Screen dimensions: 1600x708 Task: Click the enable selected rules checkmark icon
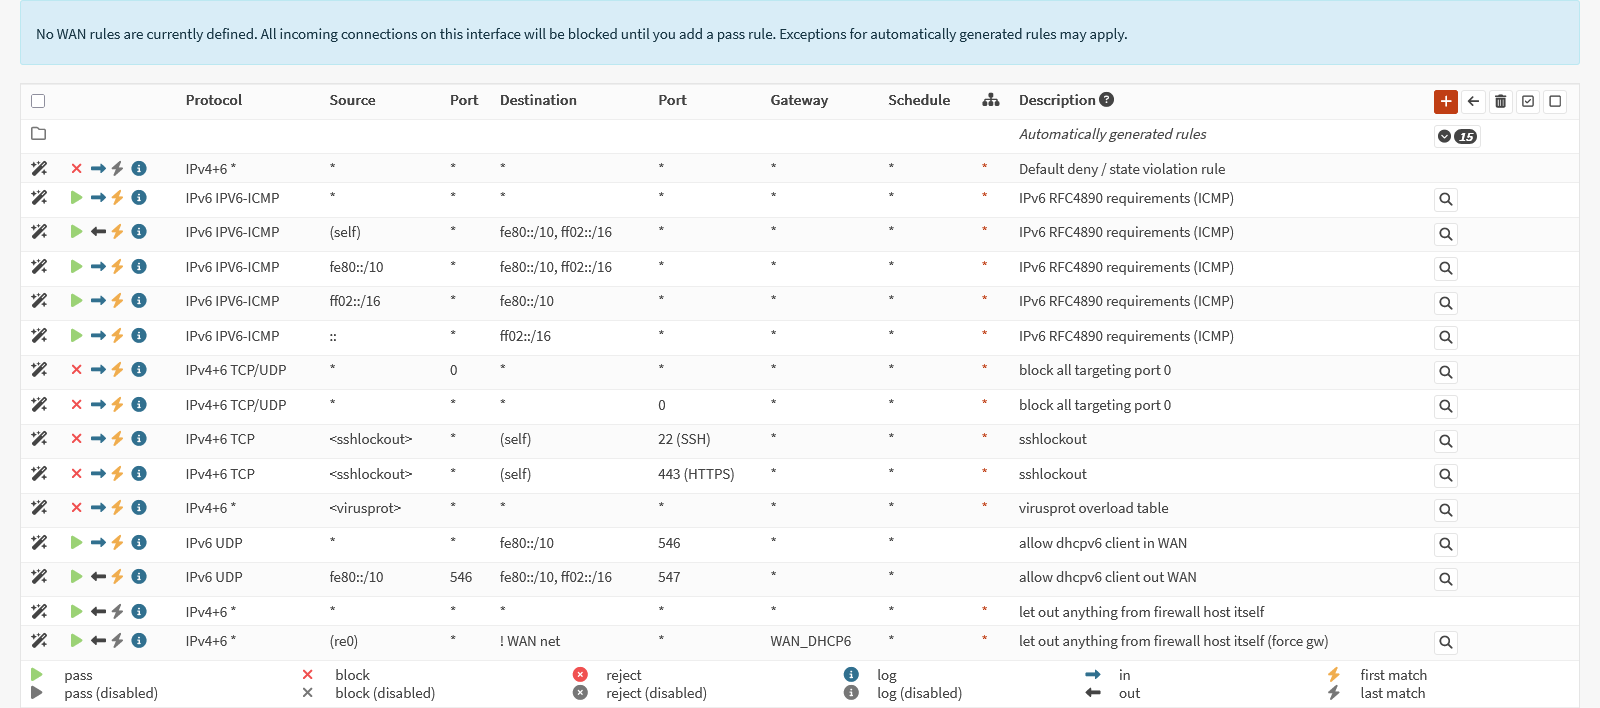pos(1528,101)
